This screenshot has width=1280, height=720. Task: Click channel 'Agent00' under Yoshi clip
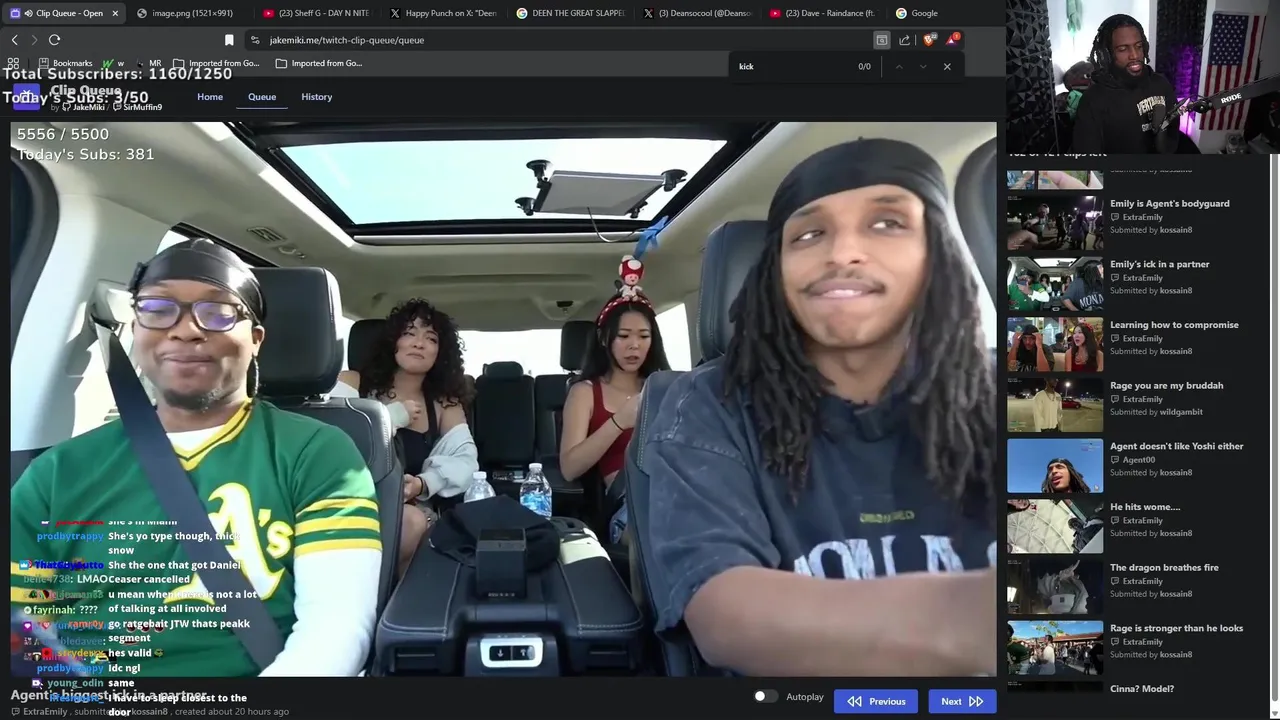click(1139, 460)
